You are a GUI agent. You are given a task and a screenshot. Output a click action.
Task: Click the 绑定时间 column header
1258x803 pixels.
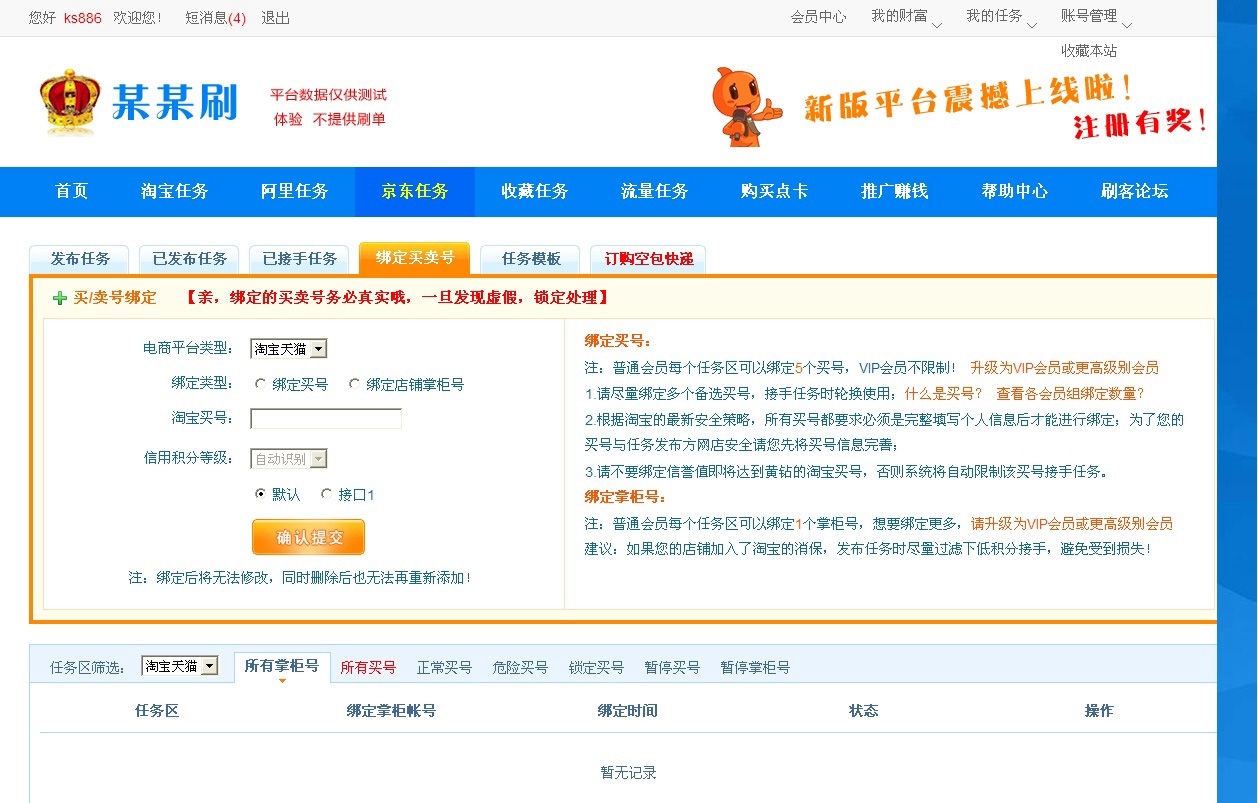pyautogui.click(x=628, y=711)
